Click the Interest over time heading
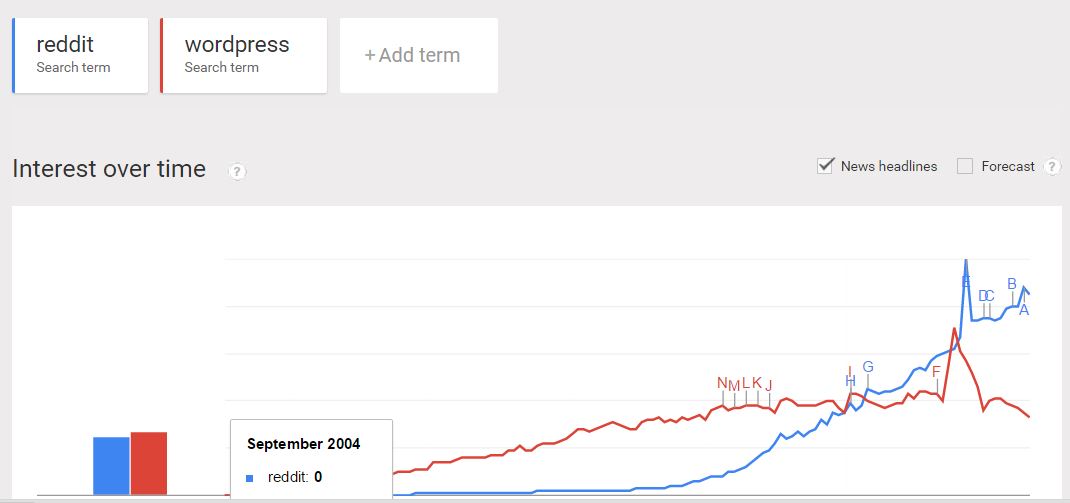 [109, 169]
